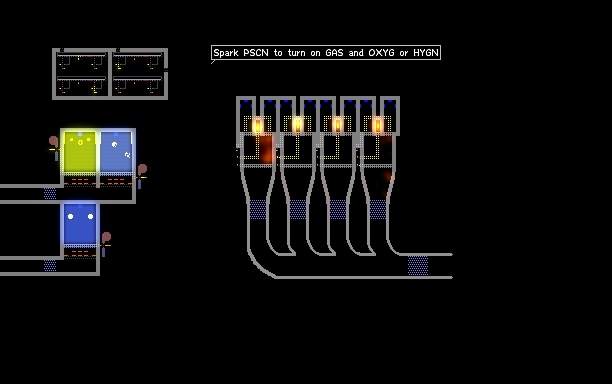This screenshot has width=612, height=384.
Task: Click blue dotted filter below the yellow tank pipe
Action: pyautogui.click(x=50, y=194)
